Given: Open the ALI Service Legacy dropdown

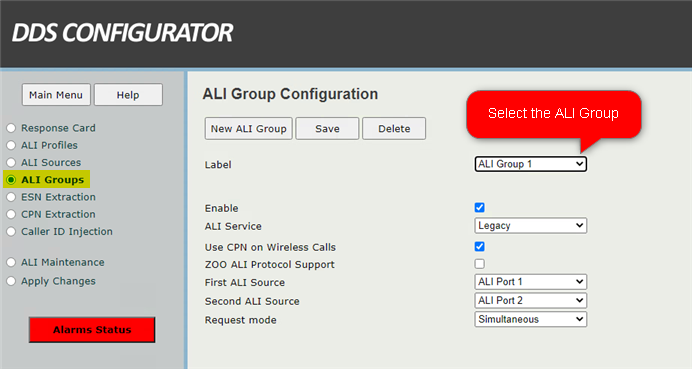Looking at the screenshot, I should (530, 226).
